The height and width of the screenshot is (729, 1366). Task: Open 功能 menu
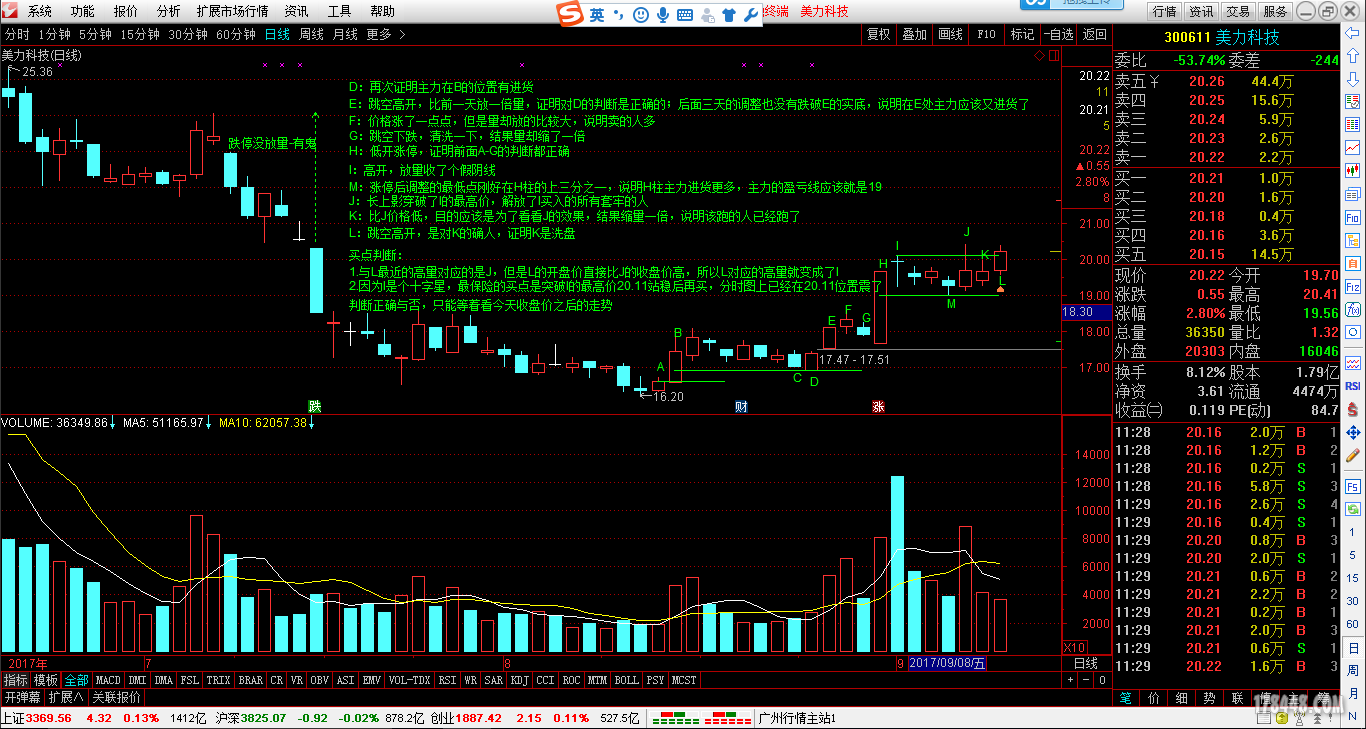(x=83, y=11)
